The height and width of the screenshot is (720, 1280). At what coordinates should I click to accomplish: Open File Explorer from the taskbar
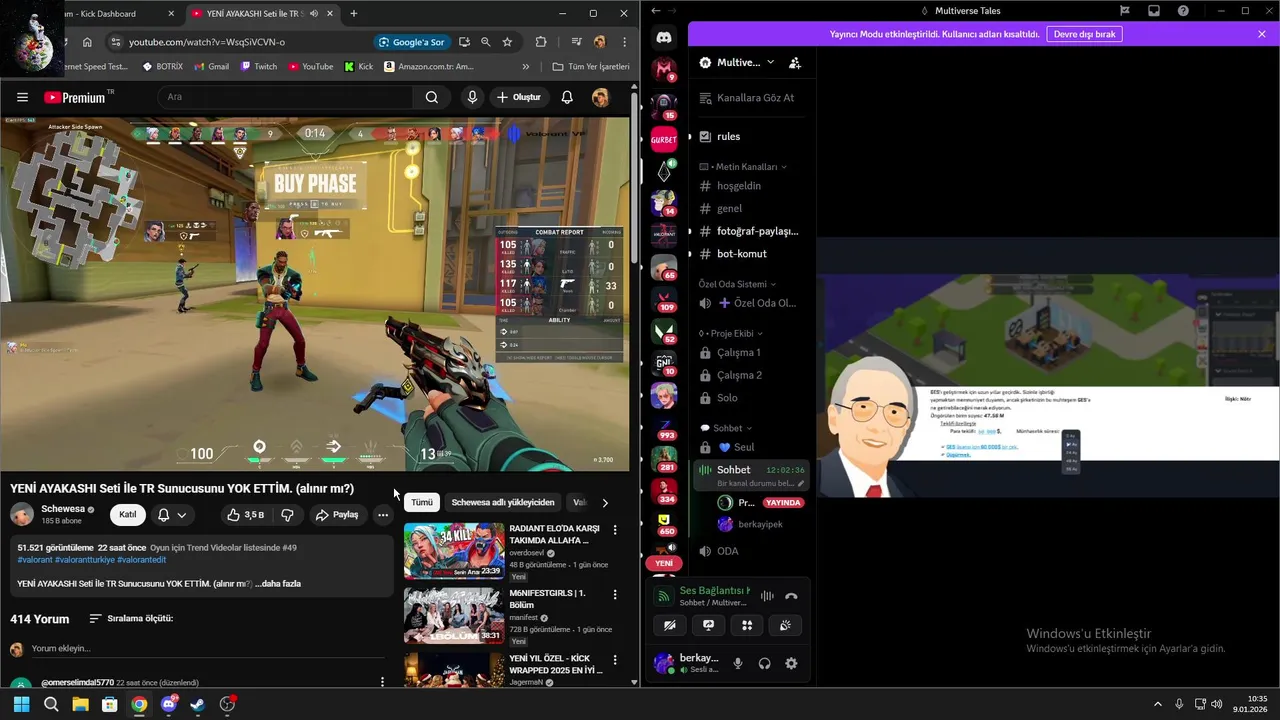[80, 704]
